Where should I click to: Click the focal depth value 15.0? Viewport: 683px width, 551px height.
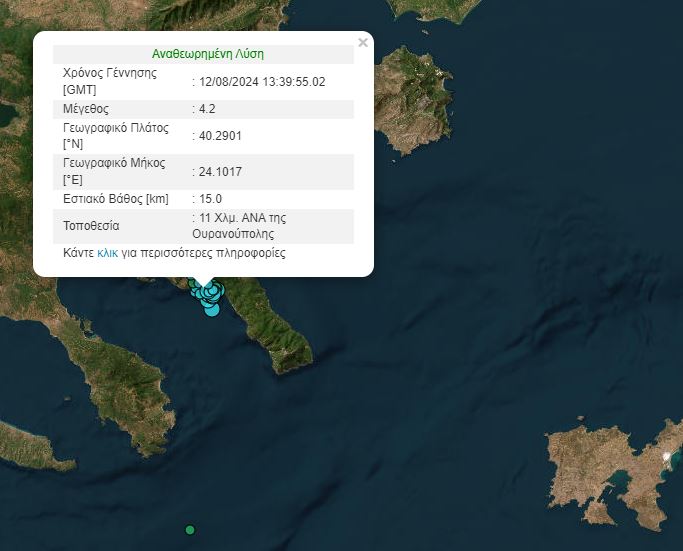pos(207,199)
